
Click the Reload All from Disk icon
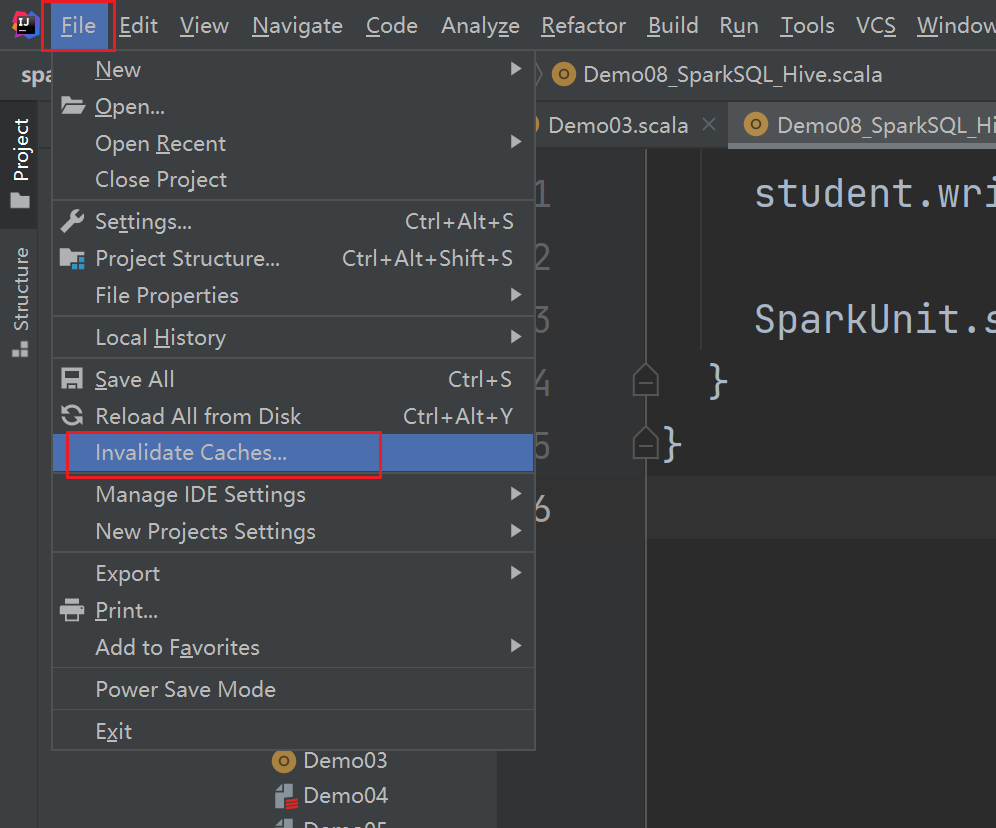click(72, 416)
